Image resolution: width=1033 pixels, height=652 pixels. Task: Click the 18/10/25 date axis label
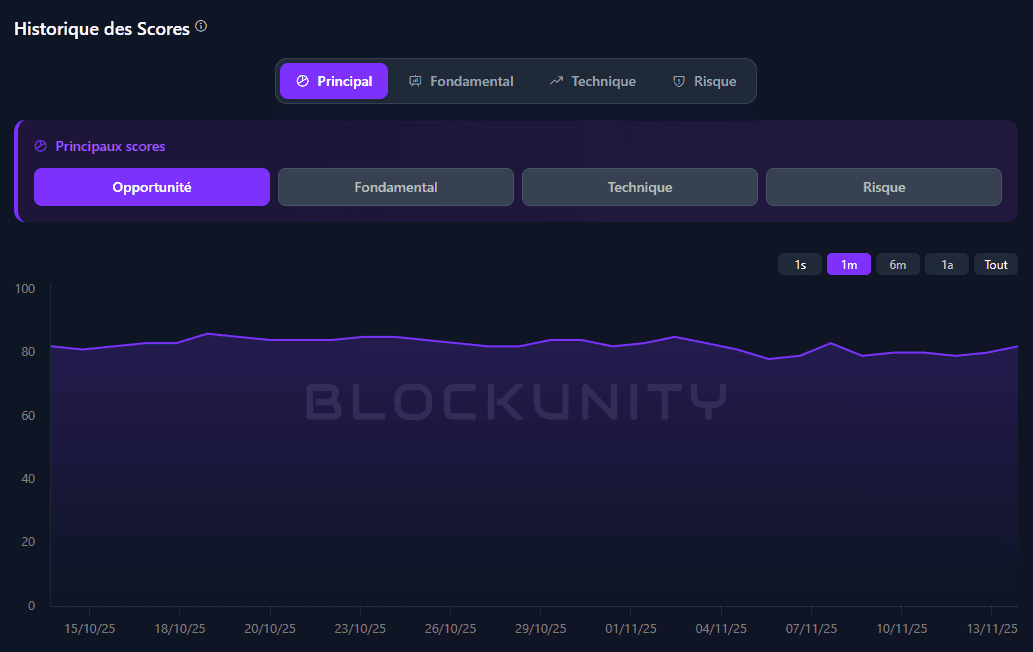[180, 629]
